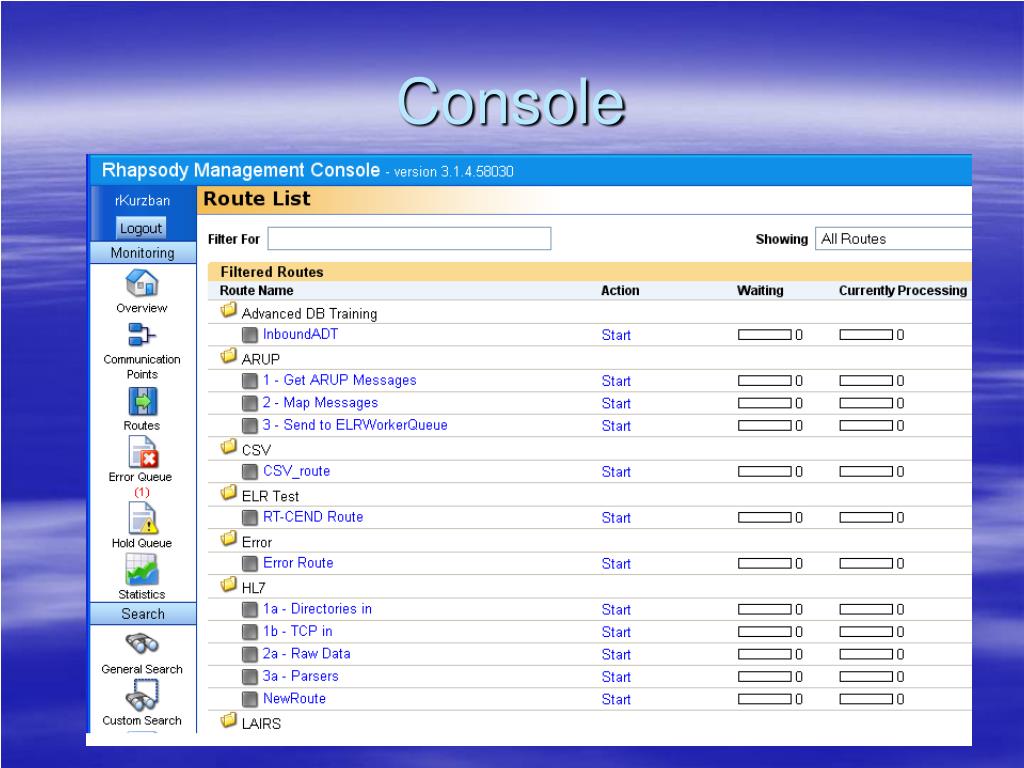This screenshot has height=768, width=1024.
Task: Click the Filtered Routes heading
Action: click(x=272, y=272)
